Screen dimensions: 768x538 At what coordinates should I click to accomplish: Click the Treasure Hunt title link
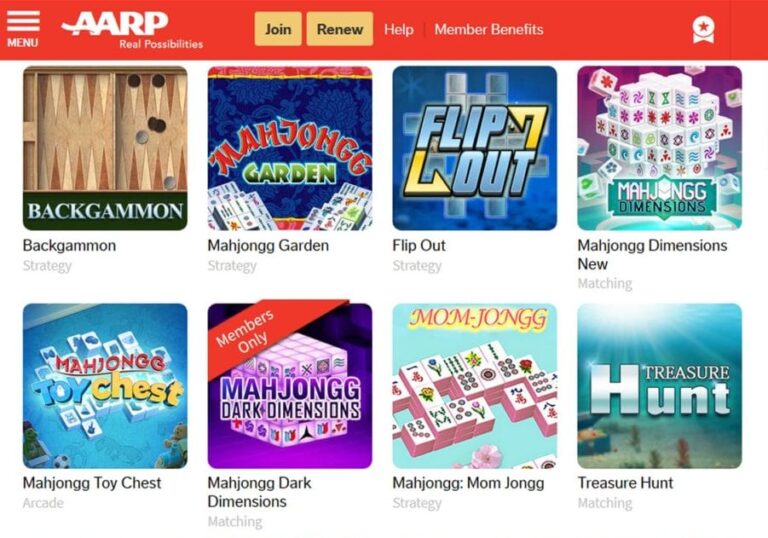click(x=625, y=483)
